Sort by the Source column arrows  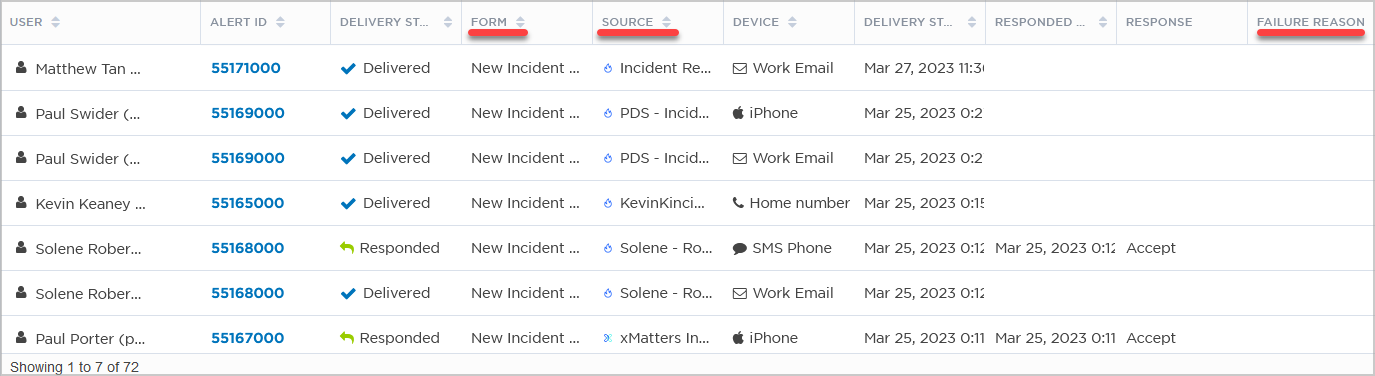[666, 22]
